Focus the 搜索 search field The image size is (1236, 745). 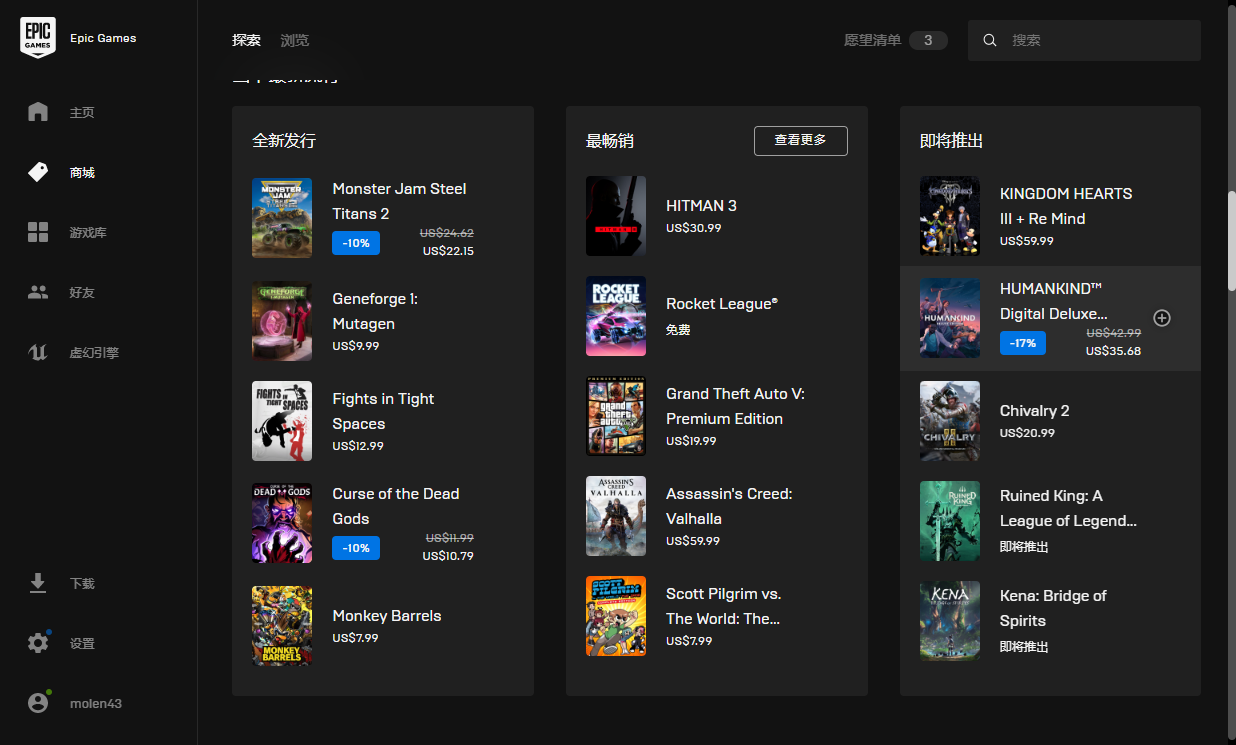[x=1084, y=40]
